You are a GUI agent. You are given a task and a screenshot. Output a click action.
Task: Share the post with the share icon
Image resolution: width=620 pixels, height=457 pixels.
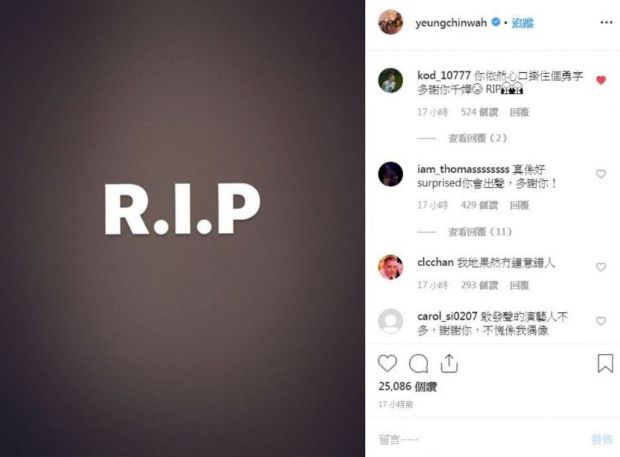coord(449,363)
